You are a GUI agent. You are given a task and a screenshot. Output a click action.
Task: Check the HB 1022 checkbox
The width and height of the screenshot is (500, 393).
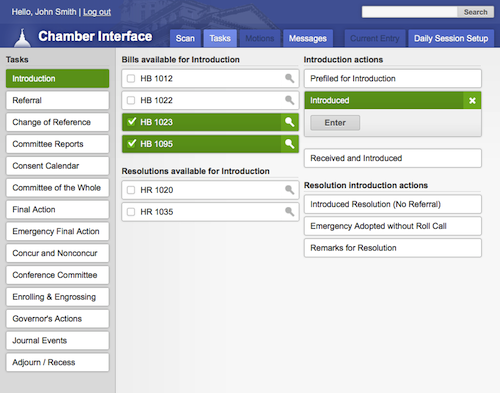tap(131, 100)
